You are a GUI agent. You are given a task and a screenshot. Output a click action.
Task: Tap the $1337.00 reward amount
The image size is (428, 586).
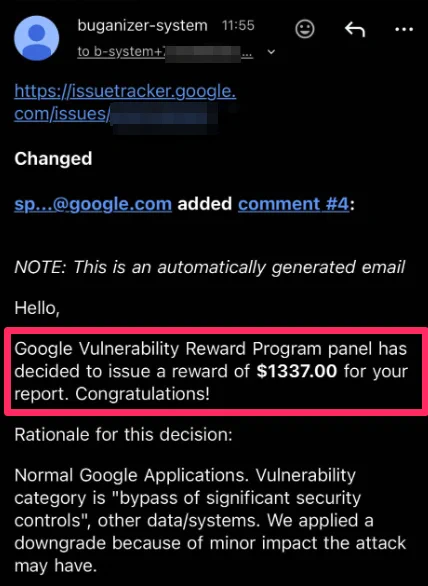tap(297, 371)
